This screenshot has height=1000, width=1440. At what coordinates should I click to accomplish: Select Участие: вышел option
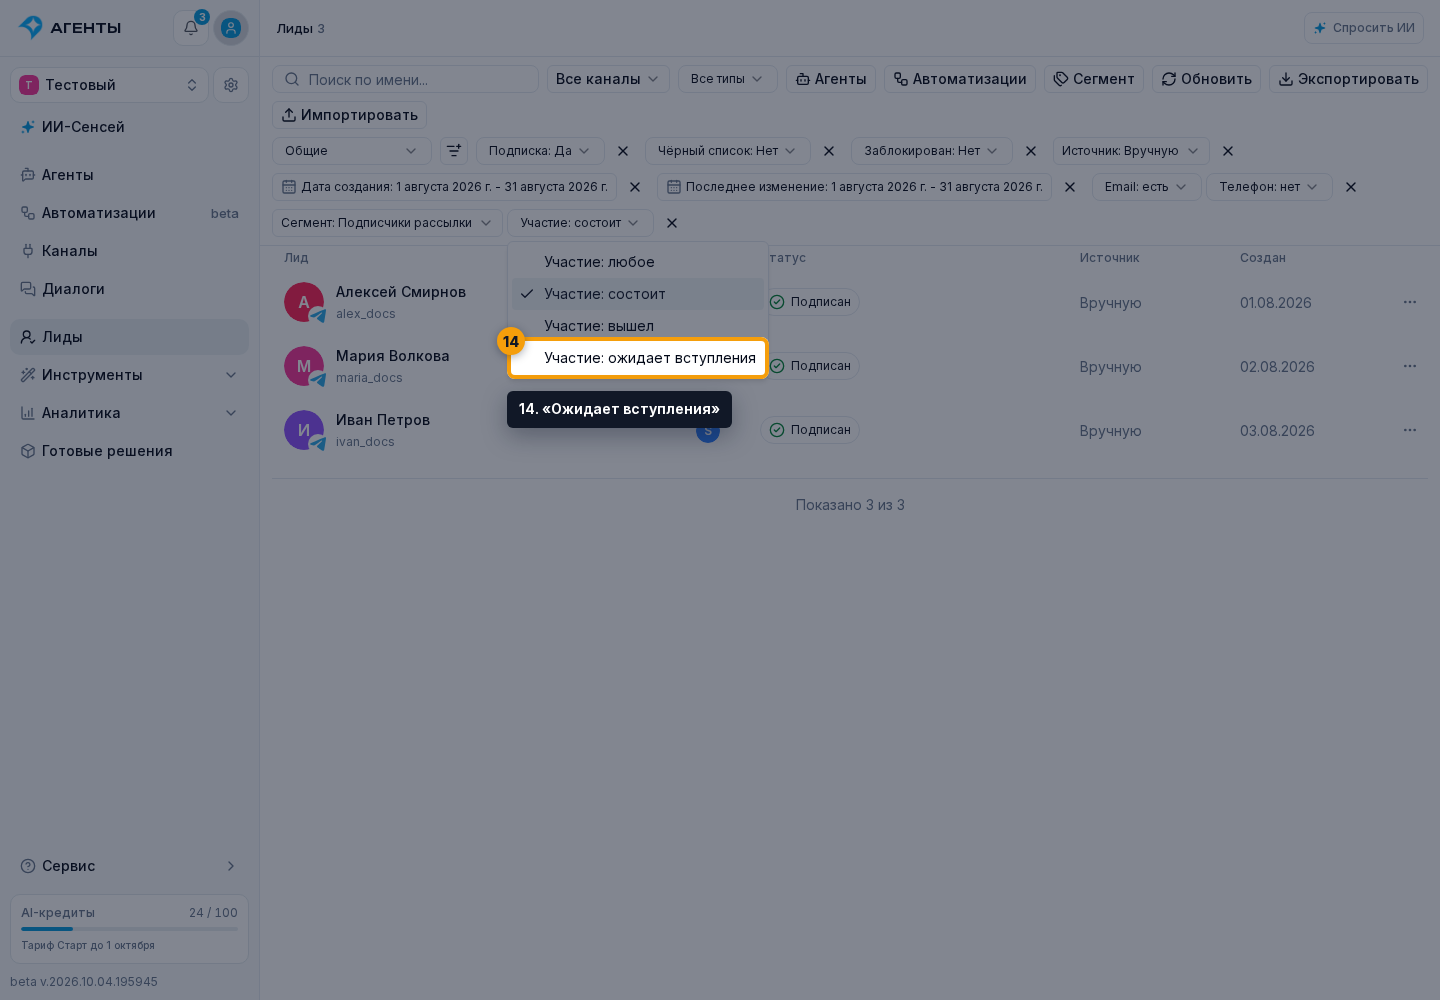(638, 326)
